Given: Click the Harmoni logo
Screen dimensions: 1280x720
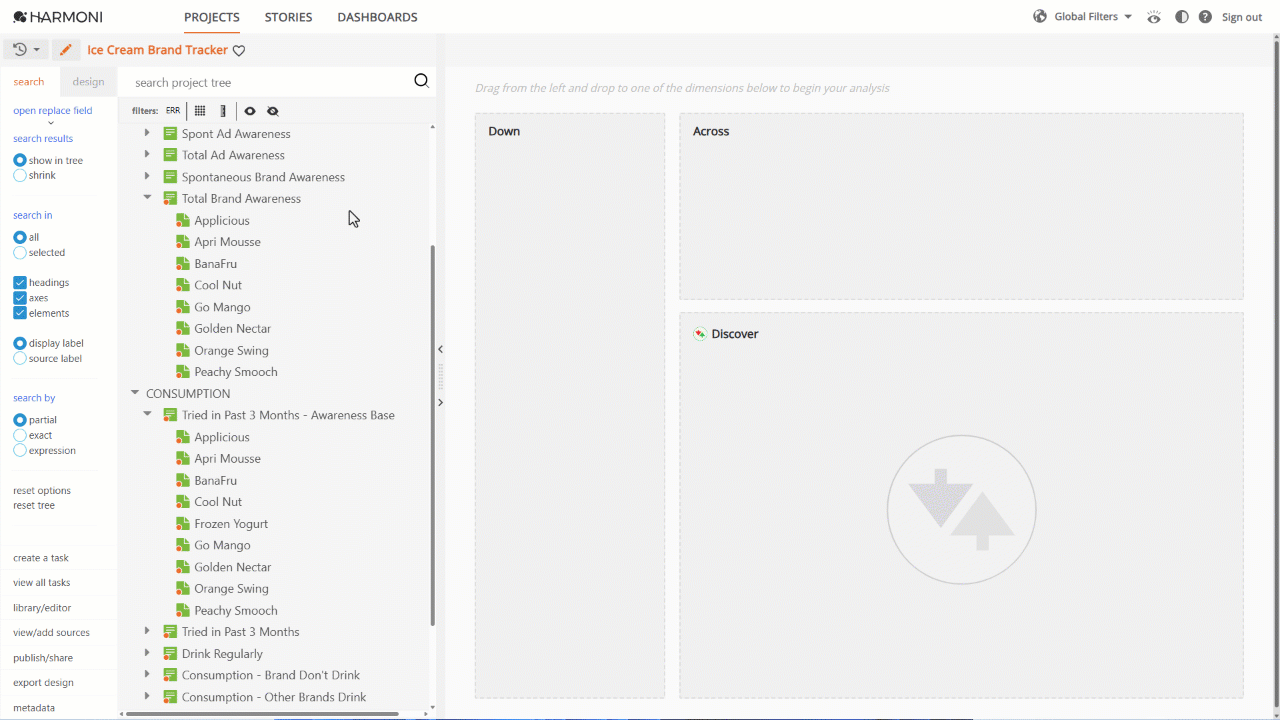Looking at the screenshot, I should point(57,17).
